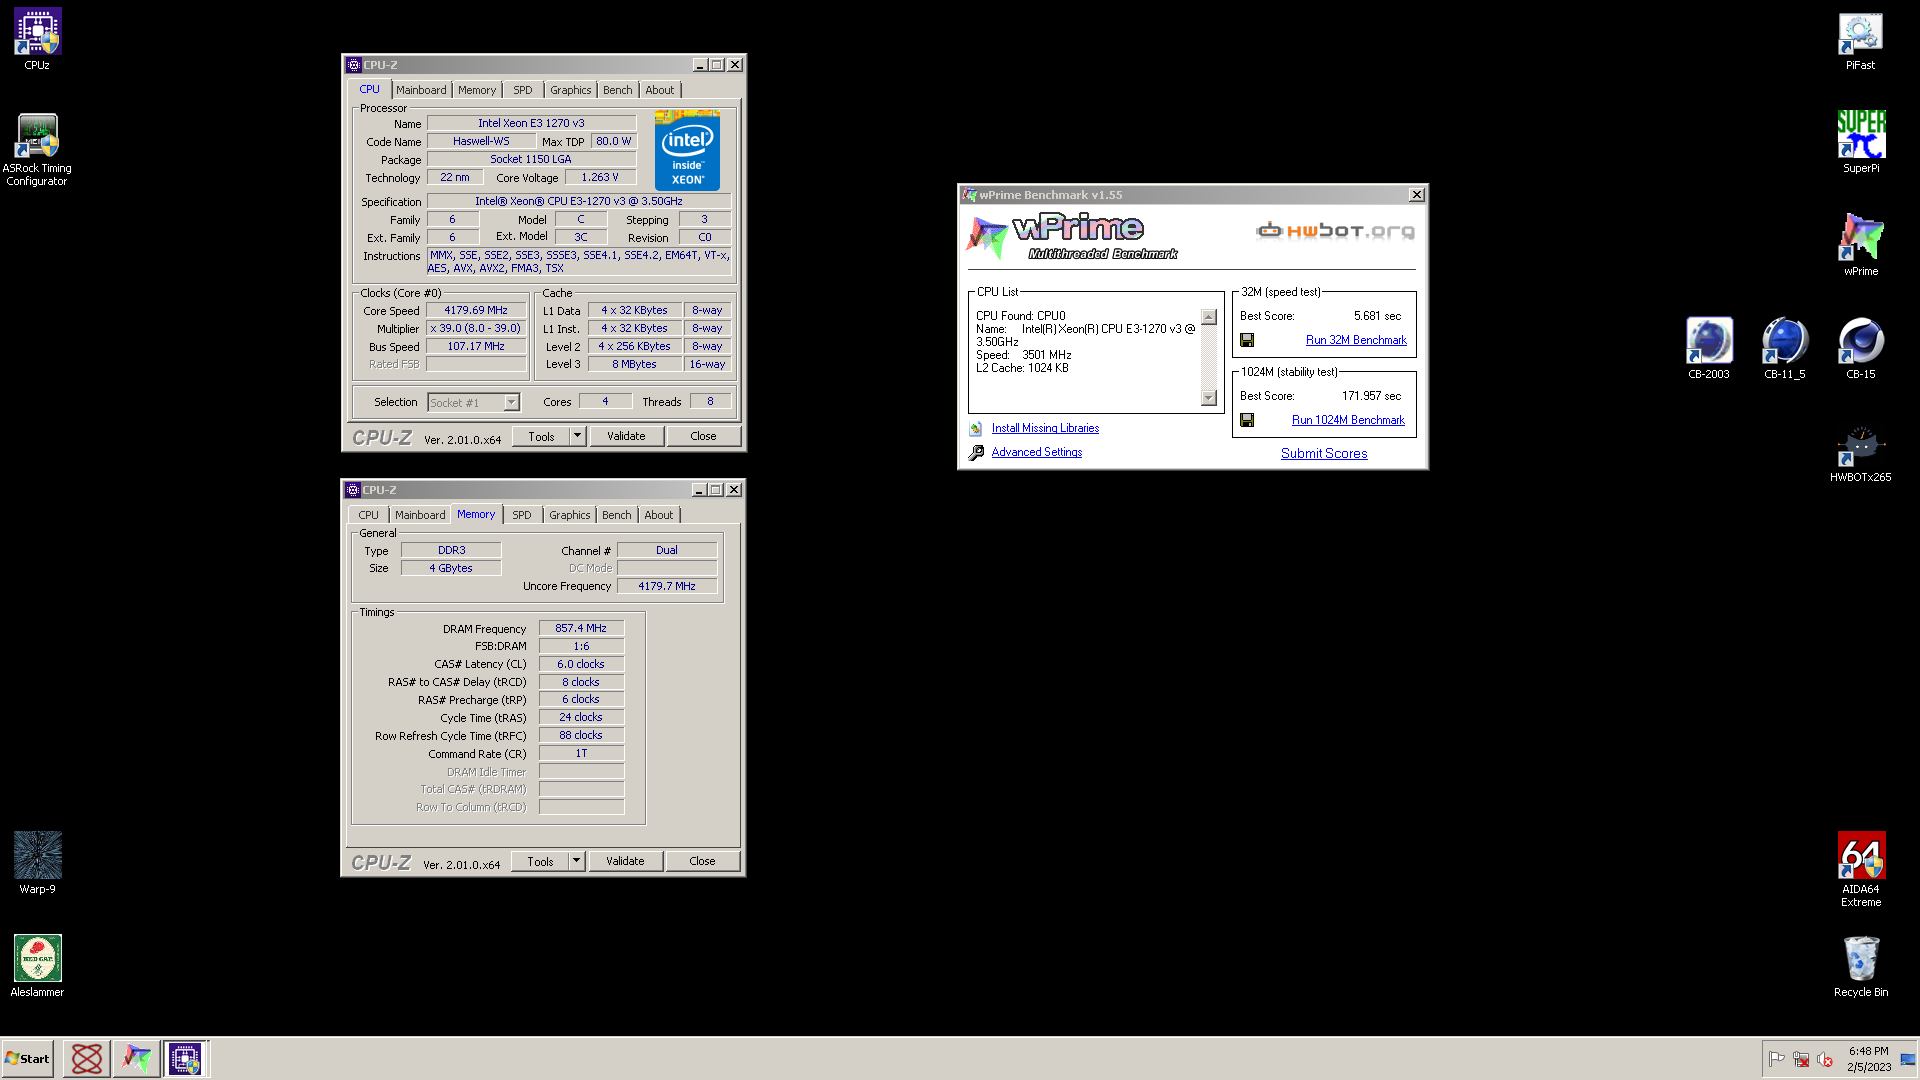Click the Intel Xeon logo in CPU-Z
1920x1080 pixels.
[687, 150]
